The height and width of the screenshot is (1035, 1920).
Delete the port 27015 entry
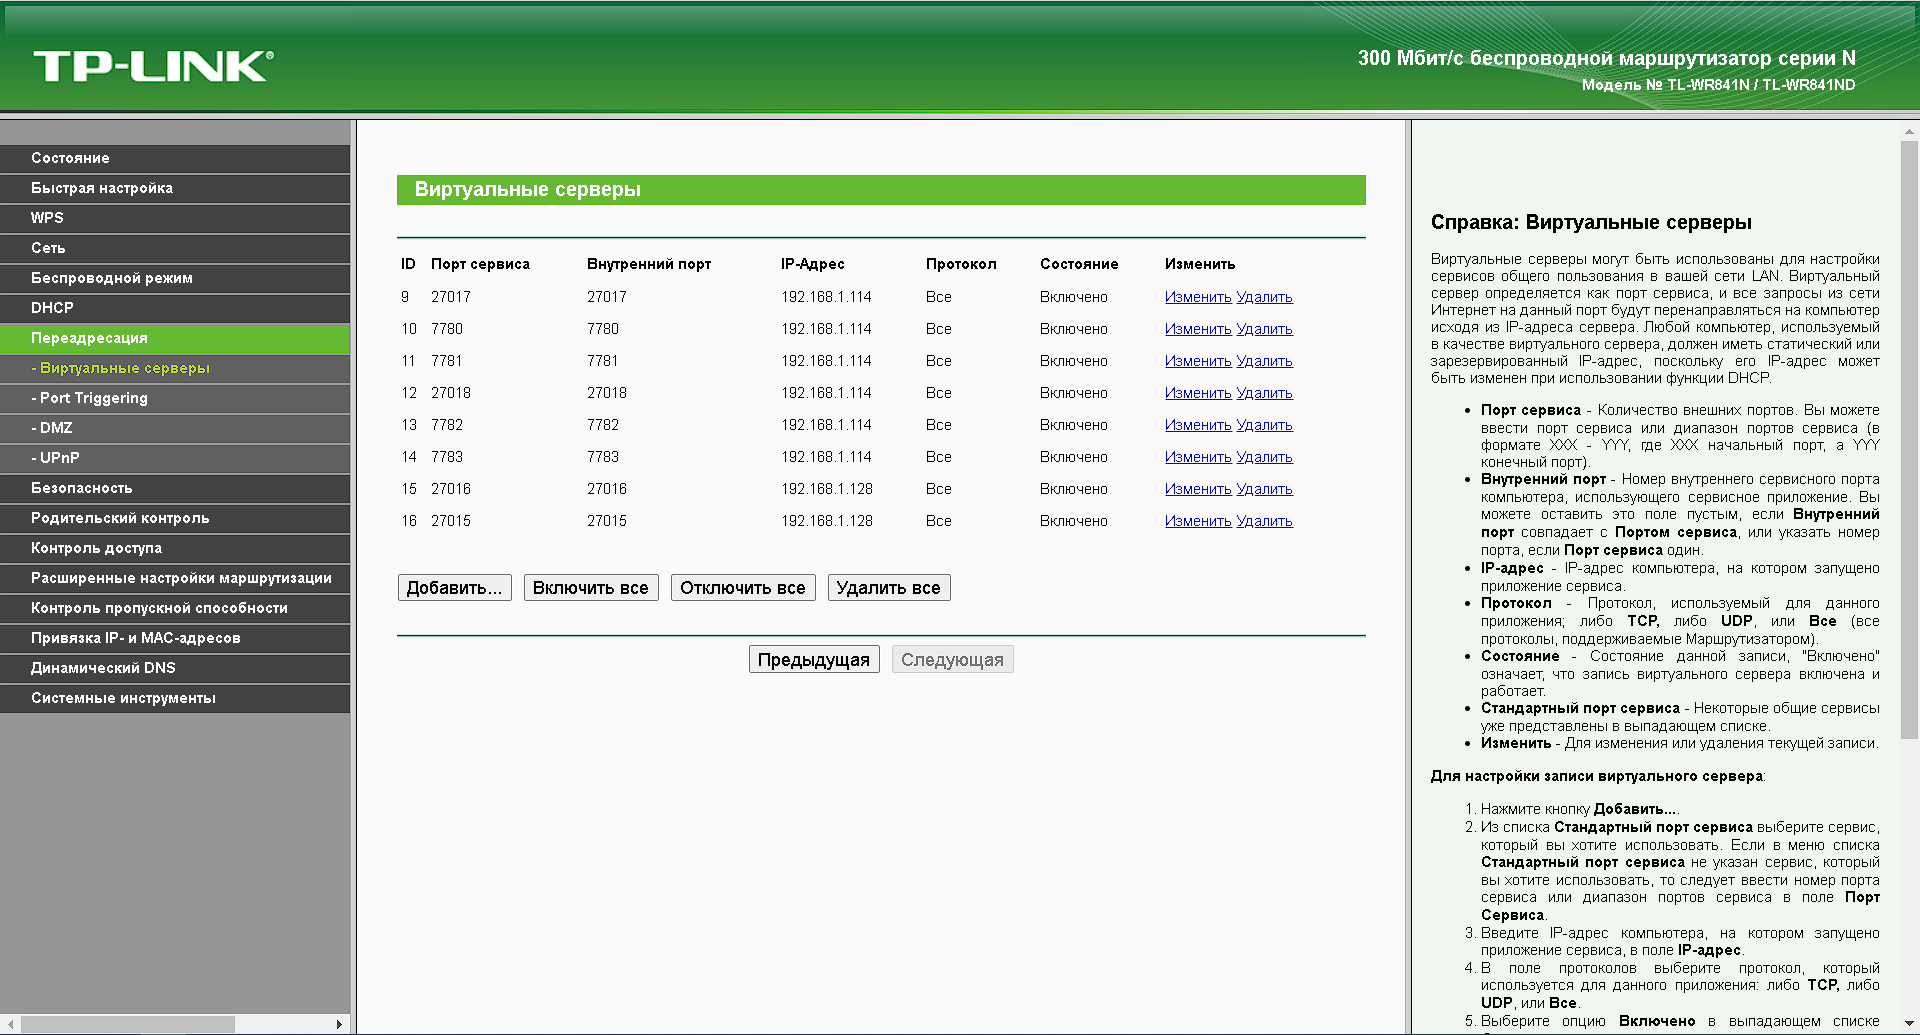pos(1264,521)
